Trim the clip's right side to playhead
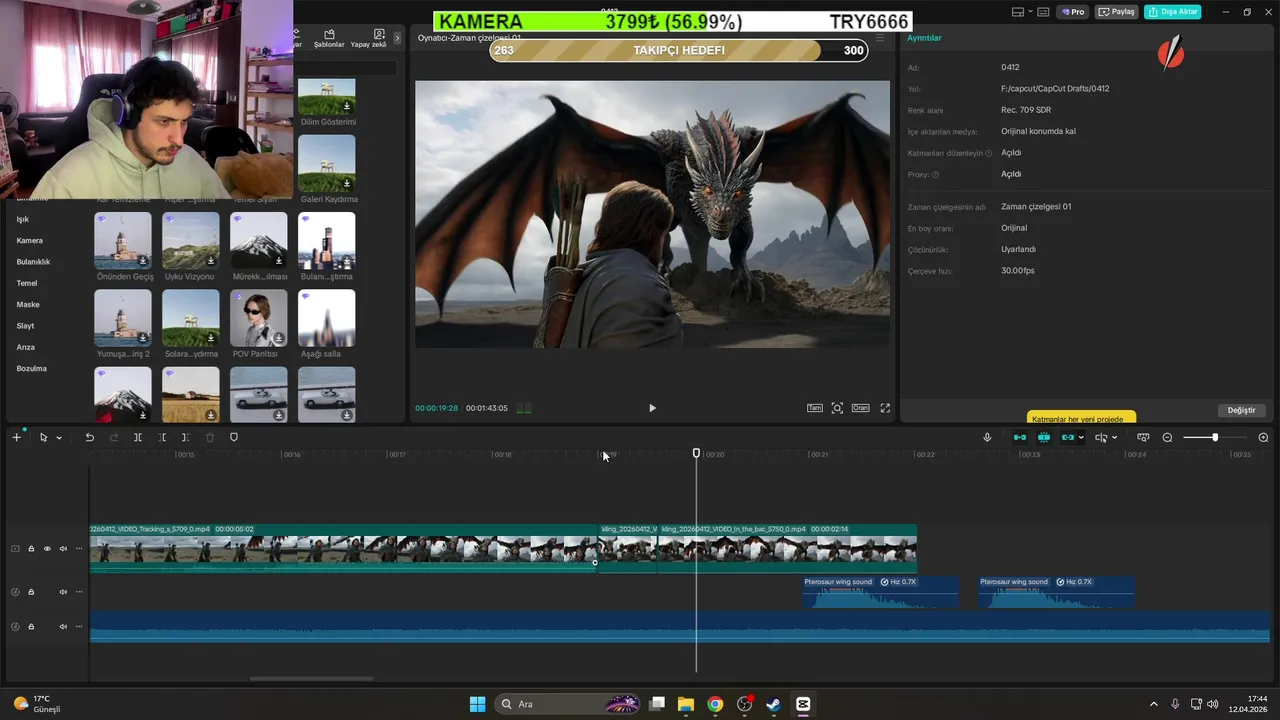This screenshot has width=1280, height=720. (185, 437)
